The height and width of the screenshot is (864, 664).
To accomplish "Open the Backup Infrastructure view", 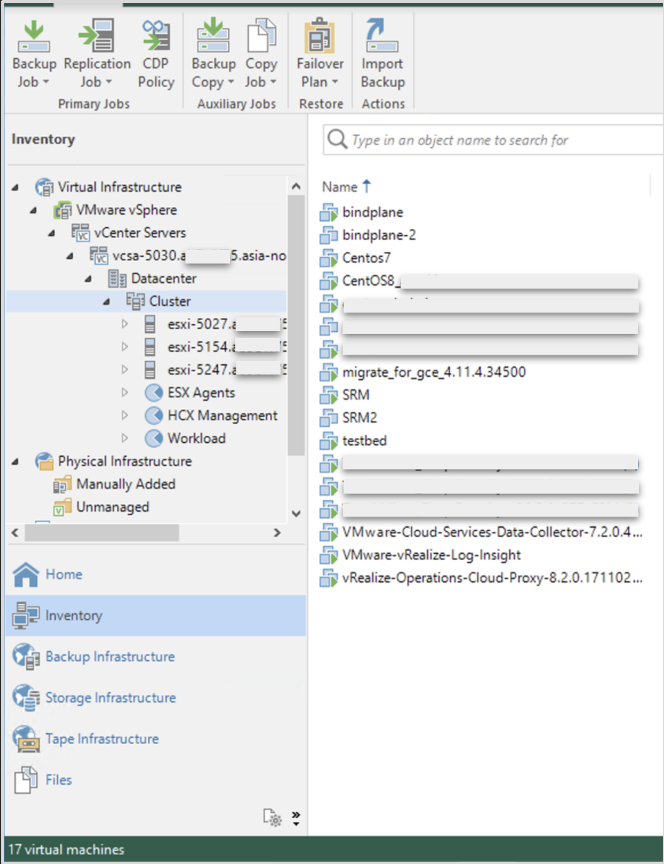I will pyautogui.click(x=109, y=657).
